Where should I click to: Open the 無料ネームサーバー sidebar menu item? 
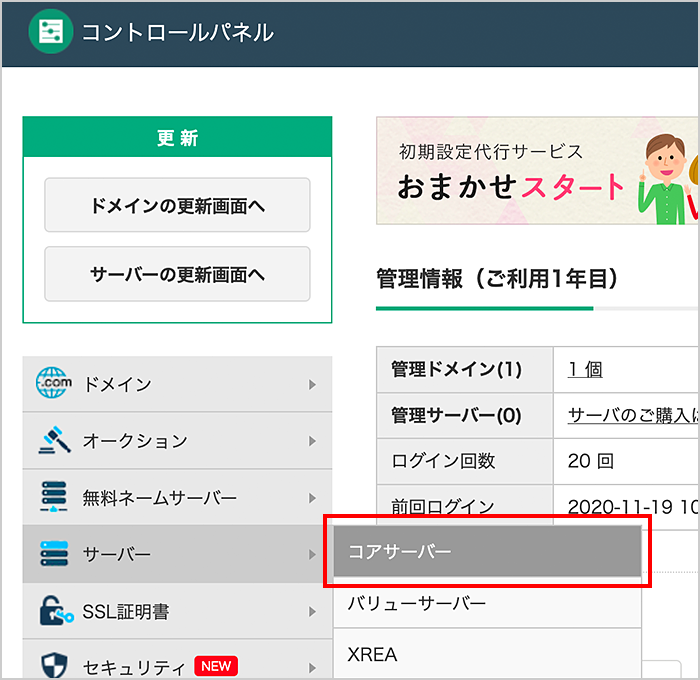coord(177,497)
